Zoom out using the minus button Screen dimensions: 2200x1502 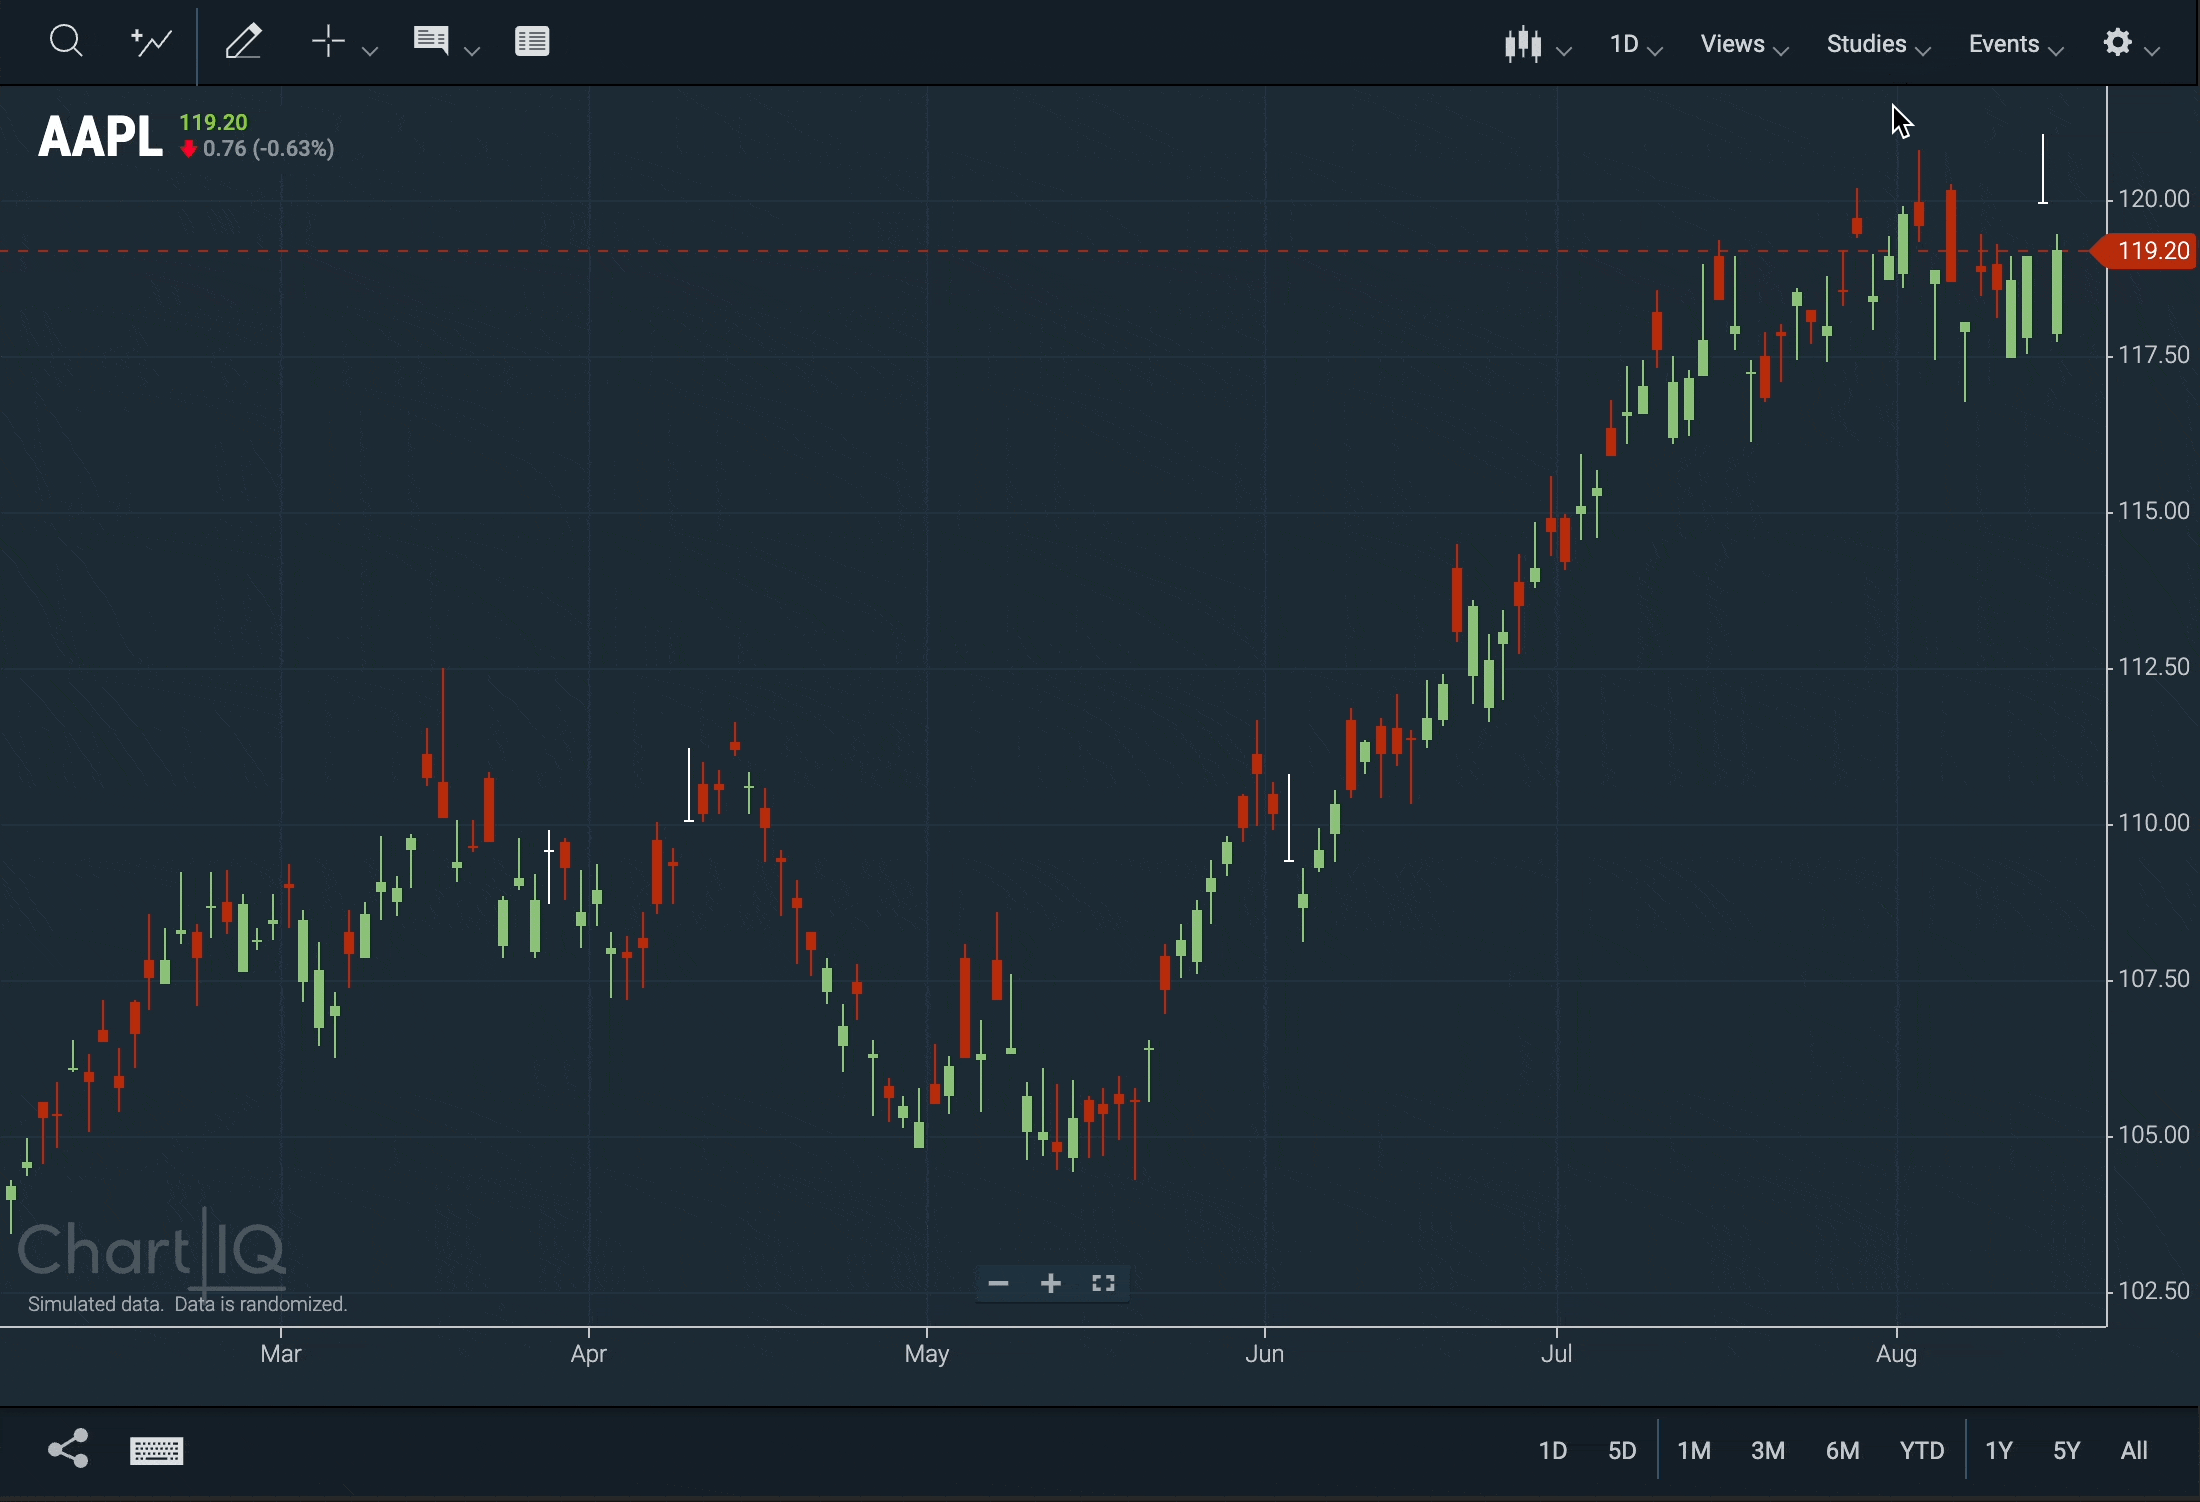(998, 1284)
